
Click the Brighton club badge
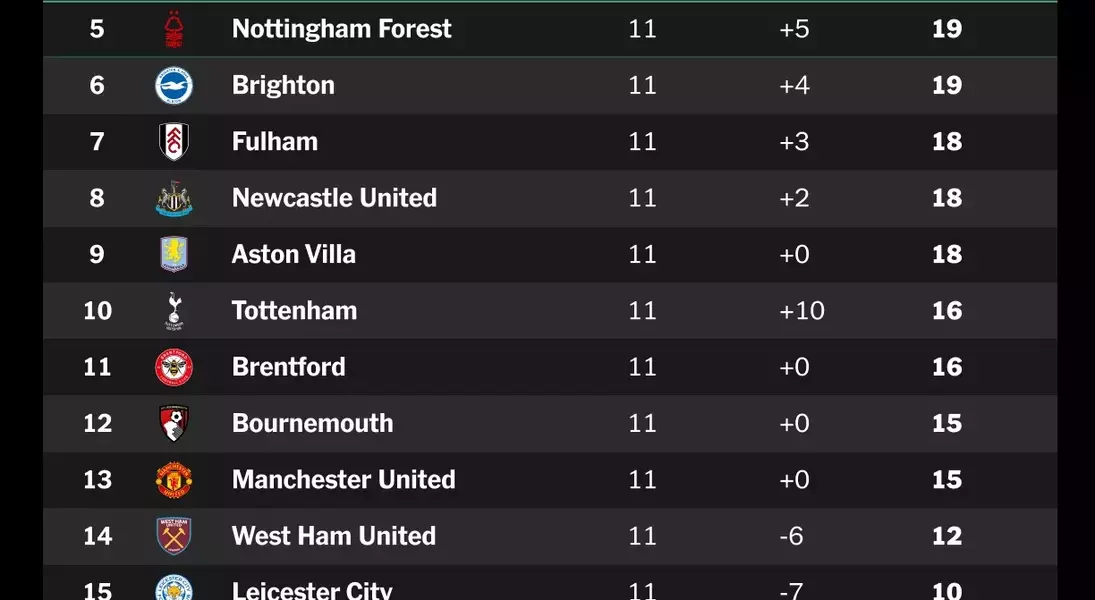tap(174, 85)
